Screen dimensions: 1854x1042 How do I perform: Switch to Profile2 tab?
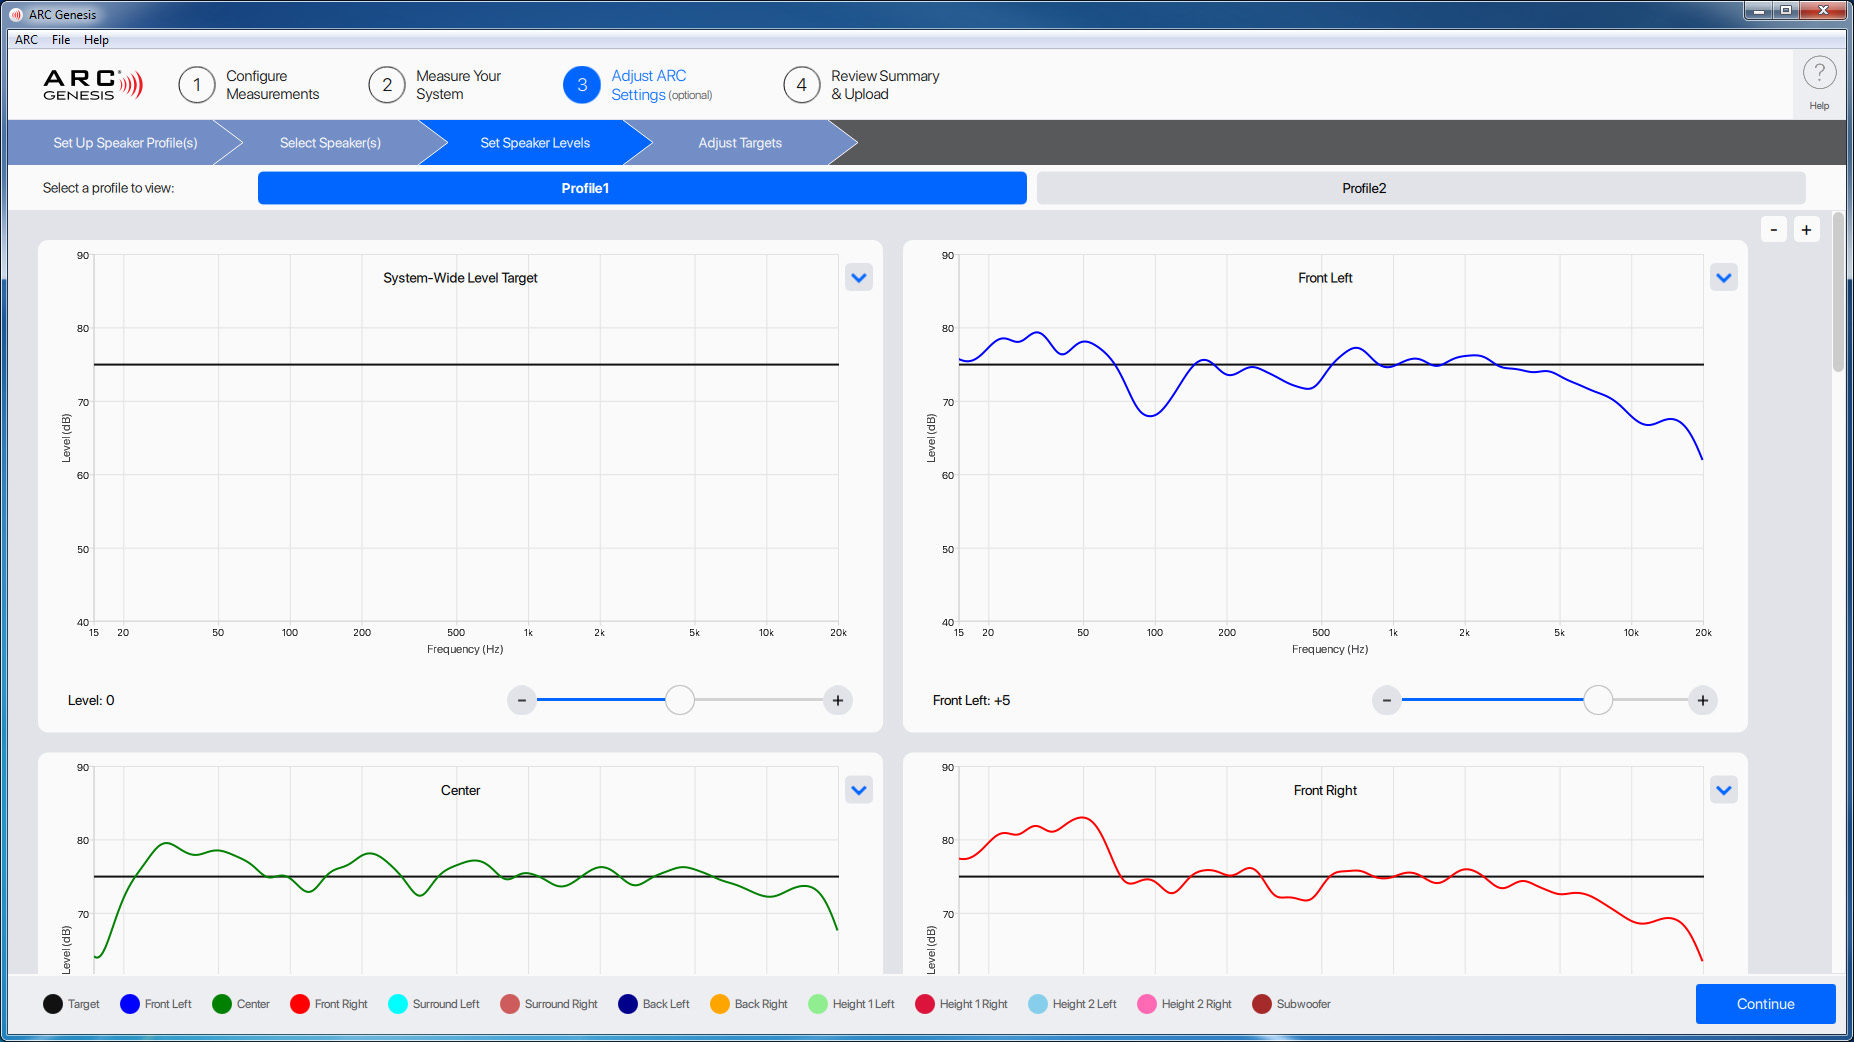[1421, 188]
